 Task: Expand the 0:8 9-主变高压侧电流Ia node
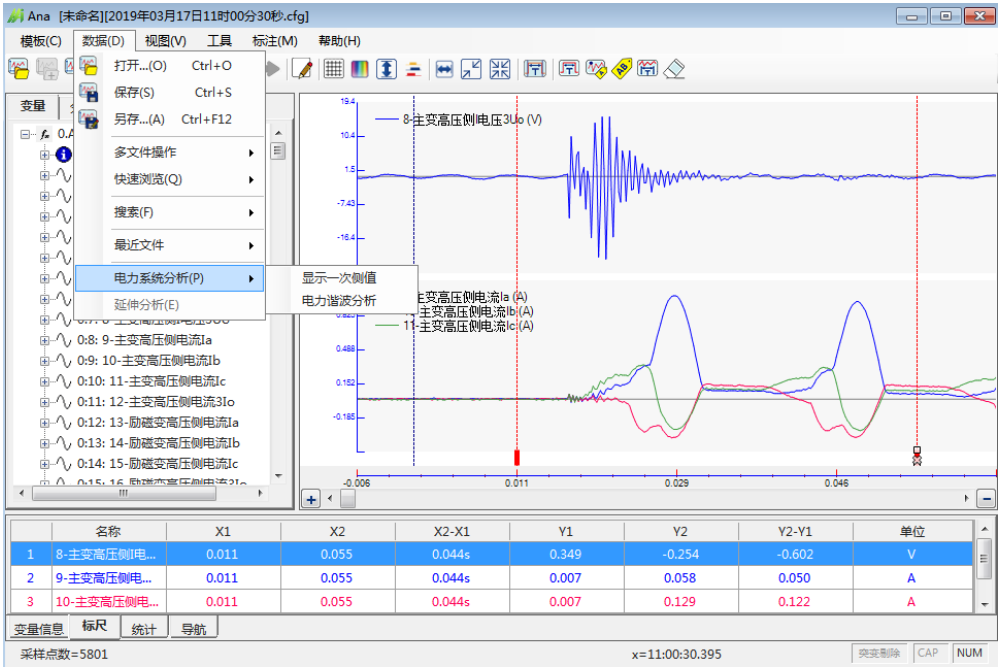(x=44, y=340)
